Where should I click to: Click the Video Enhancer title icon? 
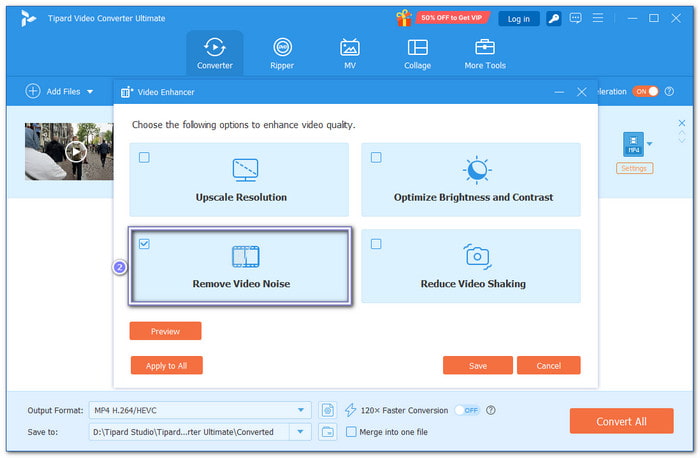click(x=127, y=92)
